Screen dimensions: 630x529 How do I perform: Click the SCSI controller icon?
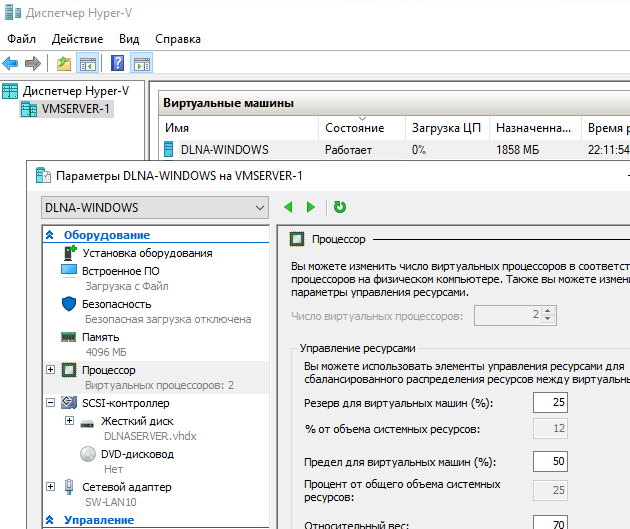coord(69,402)
